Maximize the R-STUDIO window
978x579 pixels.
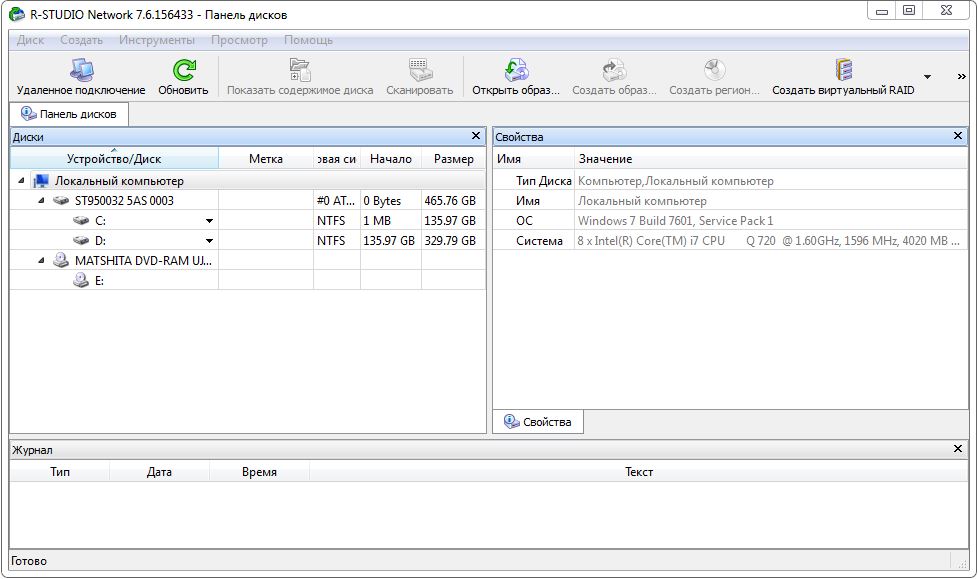[909, 11]
